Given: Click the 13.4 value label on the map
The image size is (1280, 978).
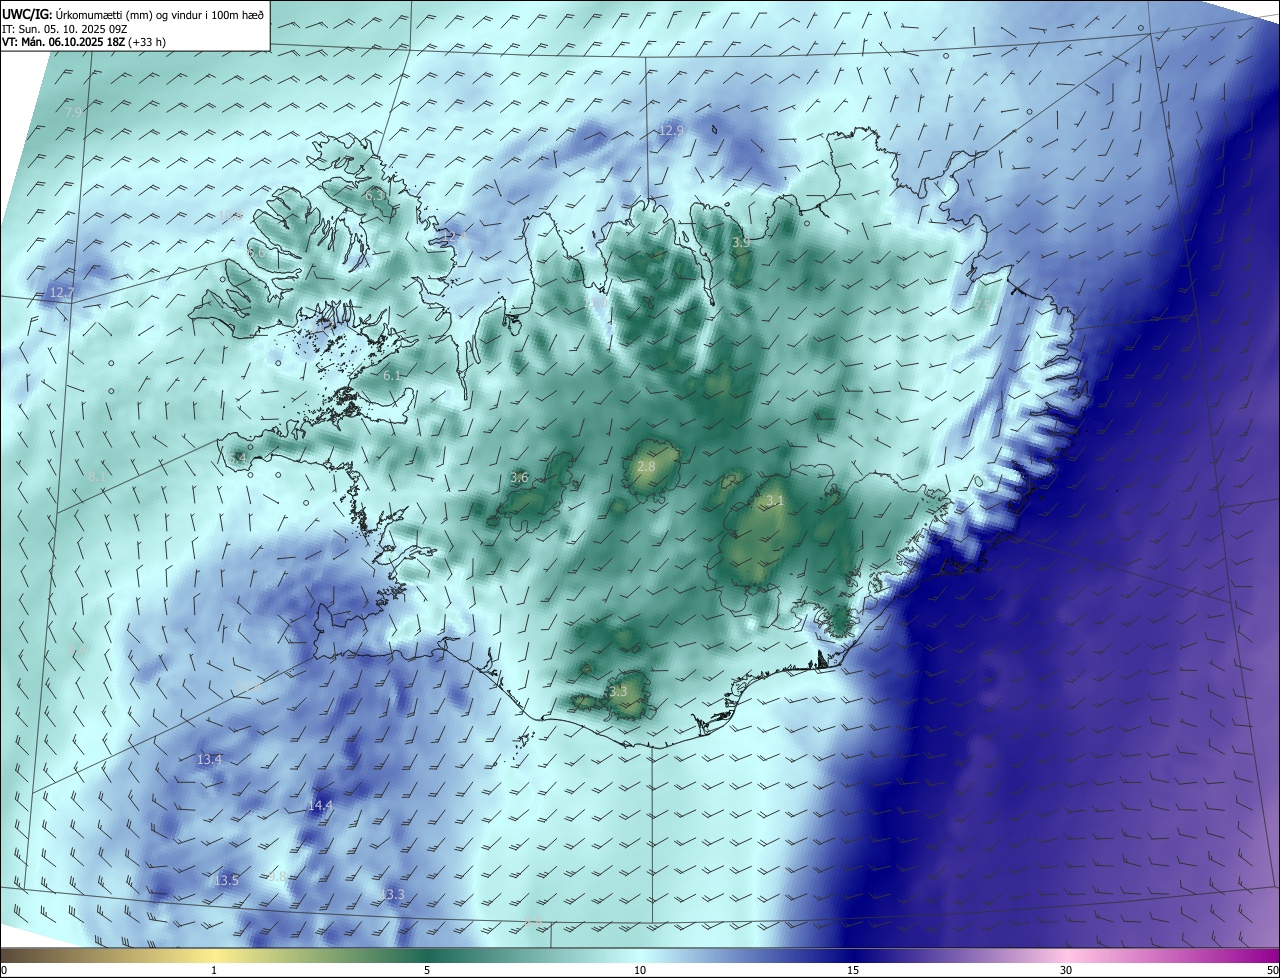Looking at the screenshot, I should (209, 760).
